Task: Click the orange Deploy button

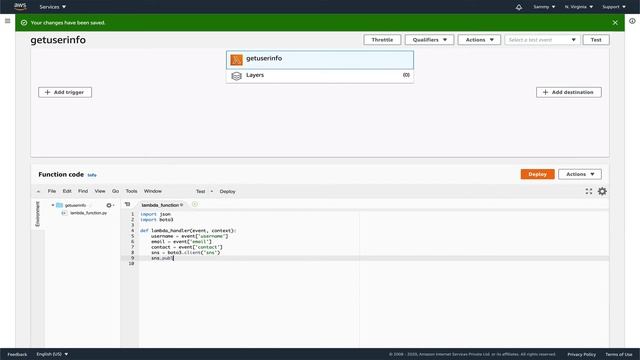Action: coord(538,174)
